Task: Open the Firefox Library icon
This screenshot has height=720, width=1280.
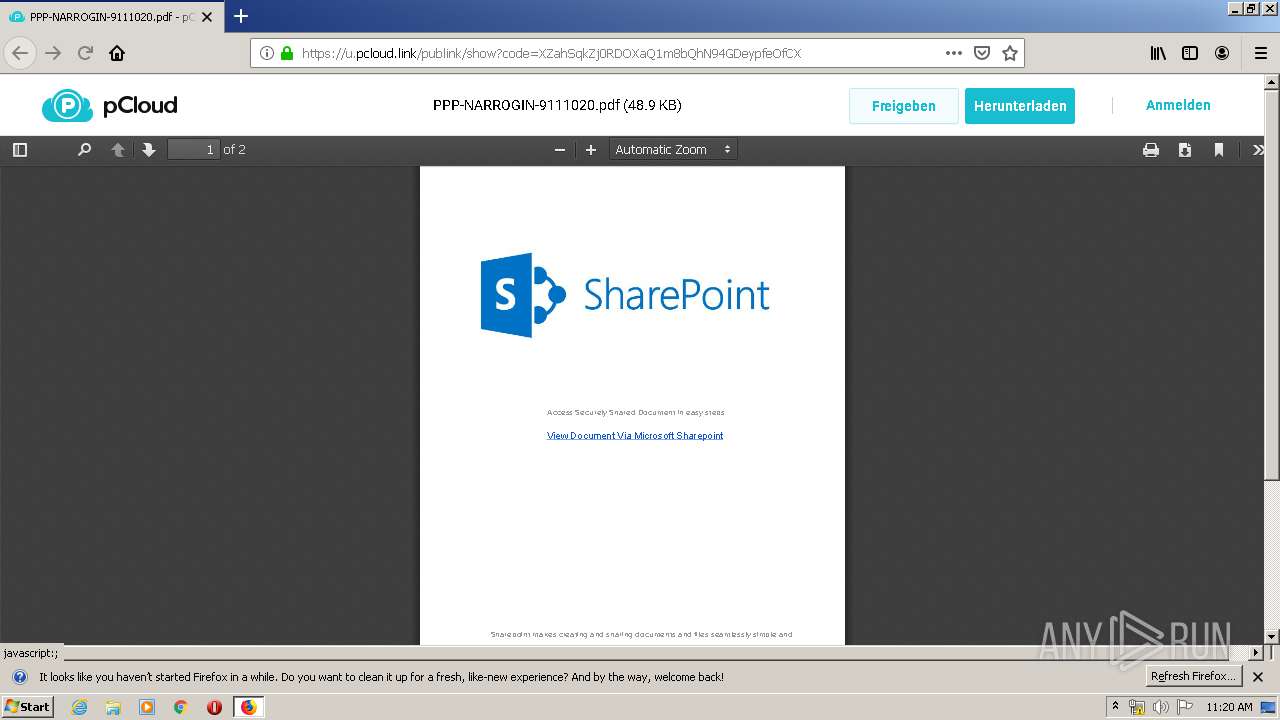Action: [1158, 53]
